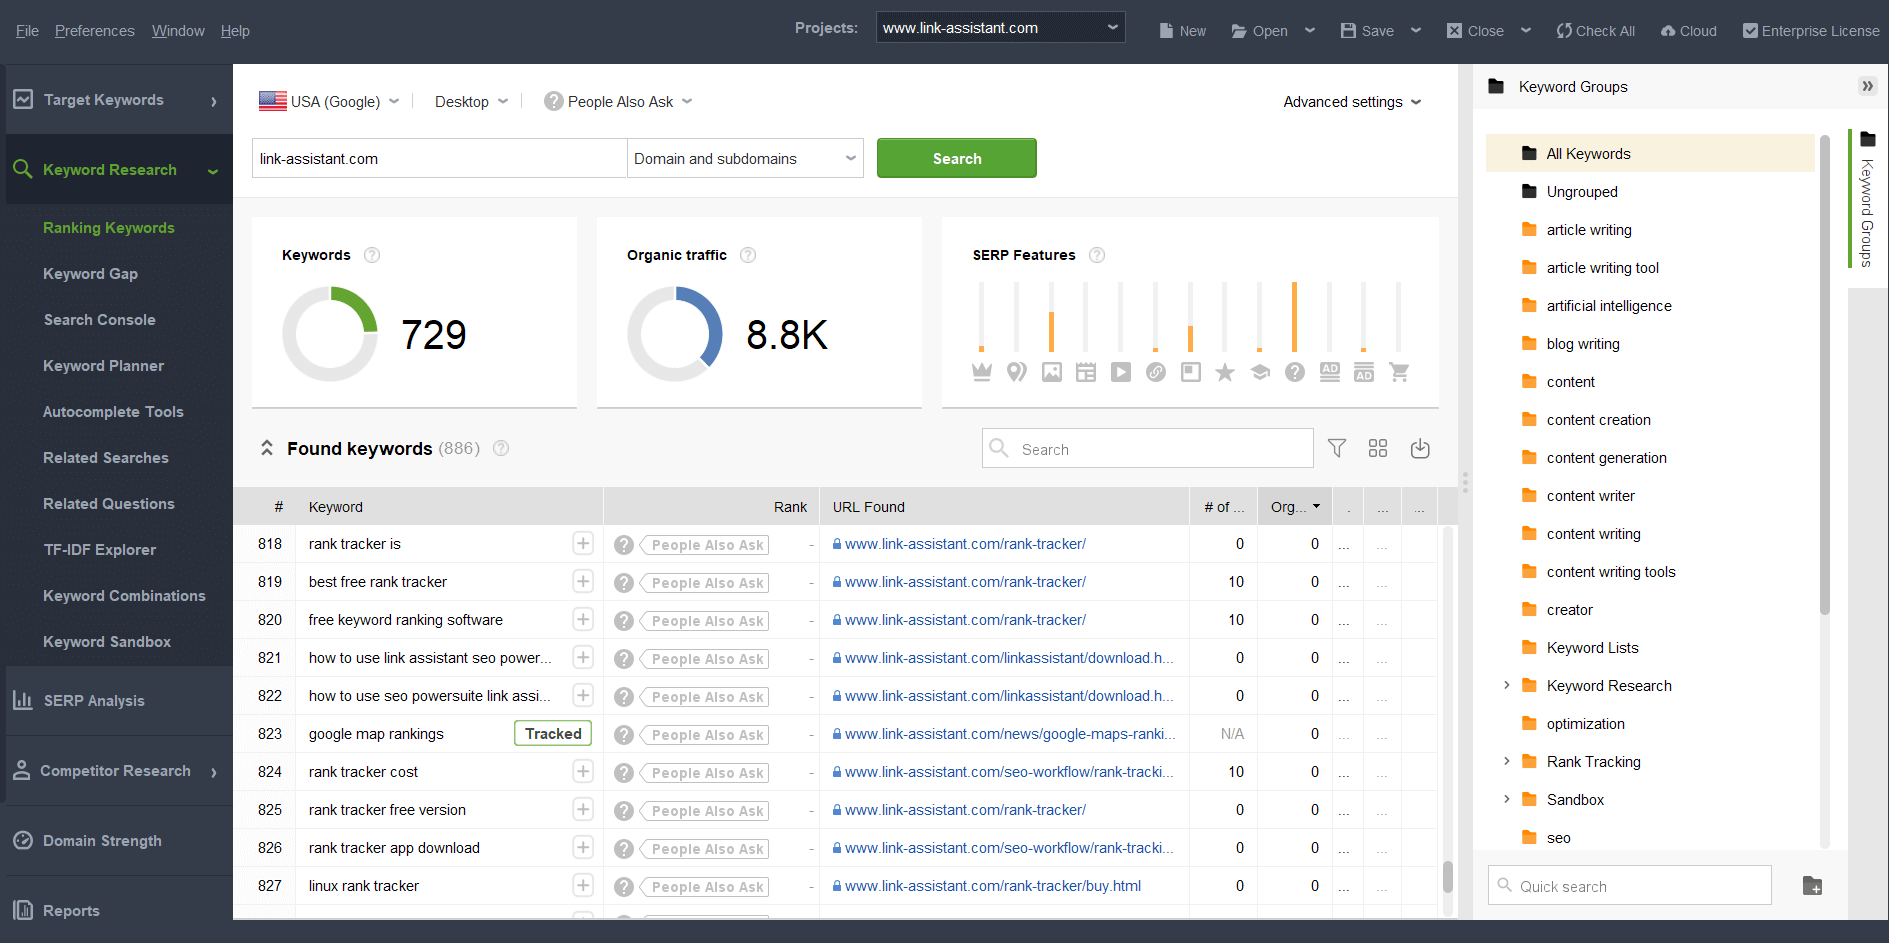The image size is (1889, 943).
Task: Open the USA (Google) search engine dropdown
Action: pos(329,101)
